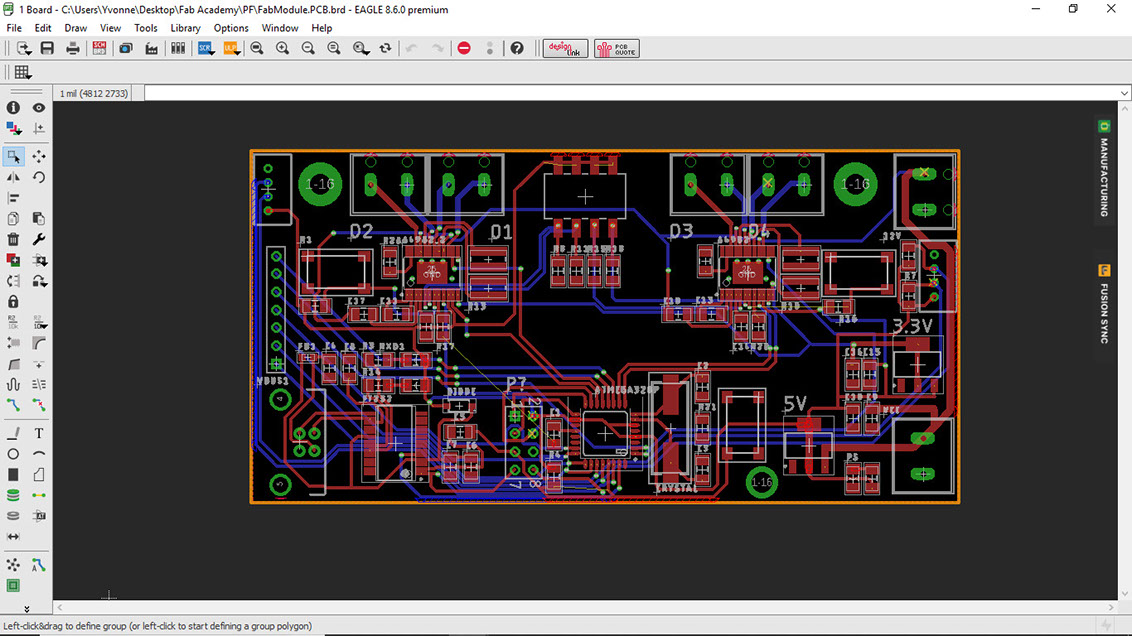Select the Align tool
Screen dimensions: 1132x636
tap(13, 198)
